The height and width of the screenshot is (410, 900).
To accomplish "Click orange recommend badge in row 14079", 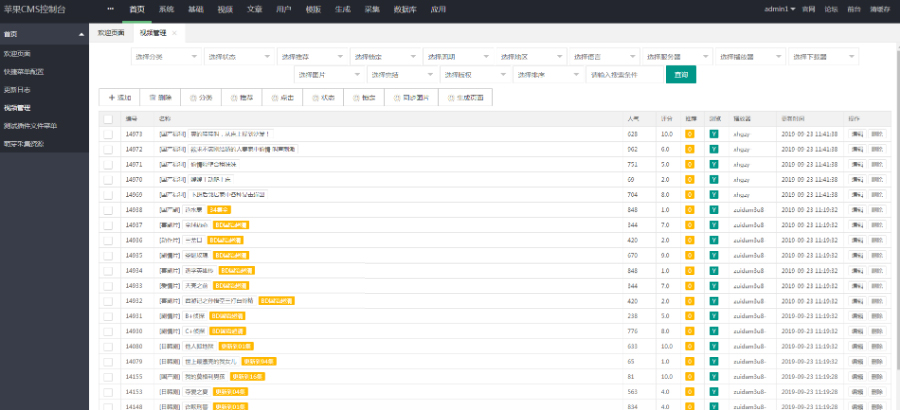I will click(689, 361).
